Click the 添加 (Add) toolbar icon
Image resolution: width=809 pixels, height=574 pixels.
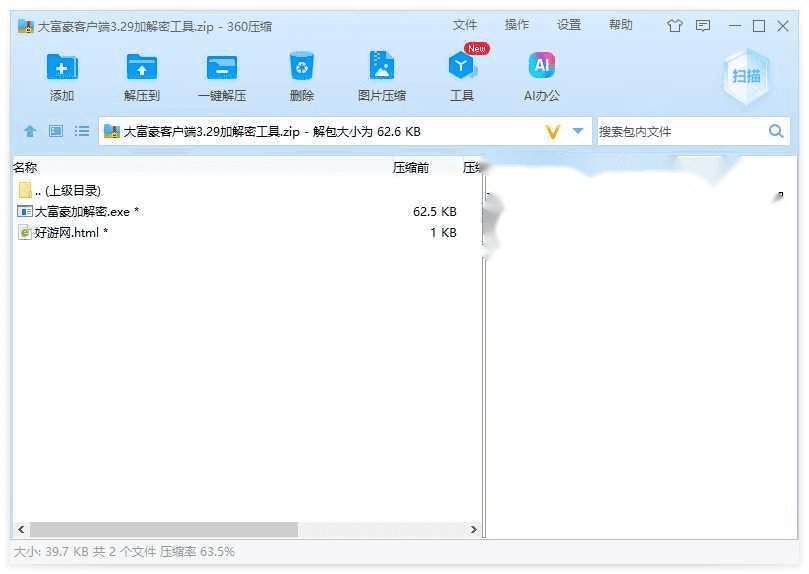62,68
